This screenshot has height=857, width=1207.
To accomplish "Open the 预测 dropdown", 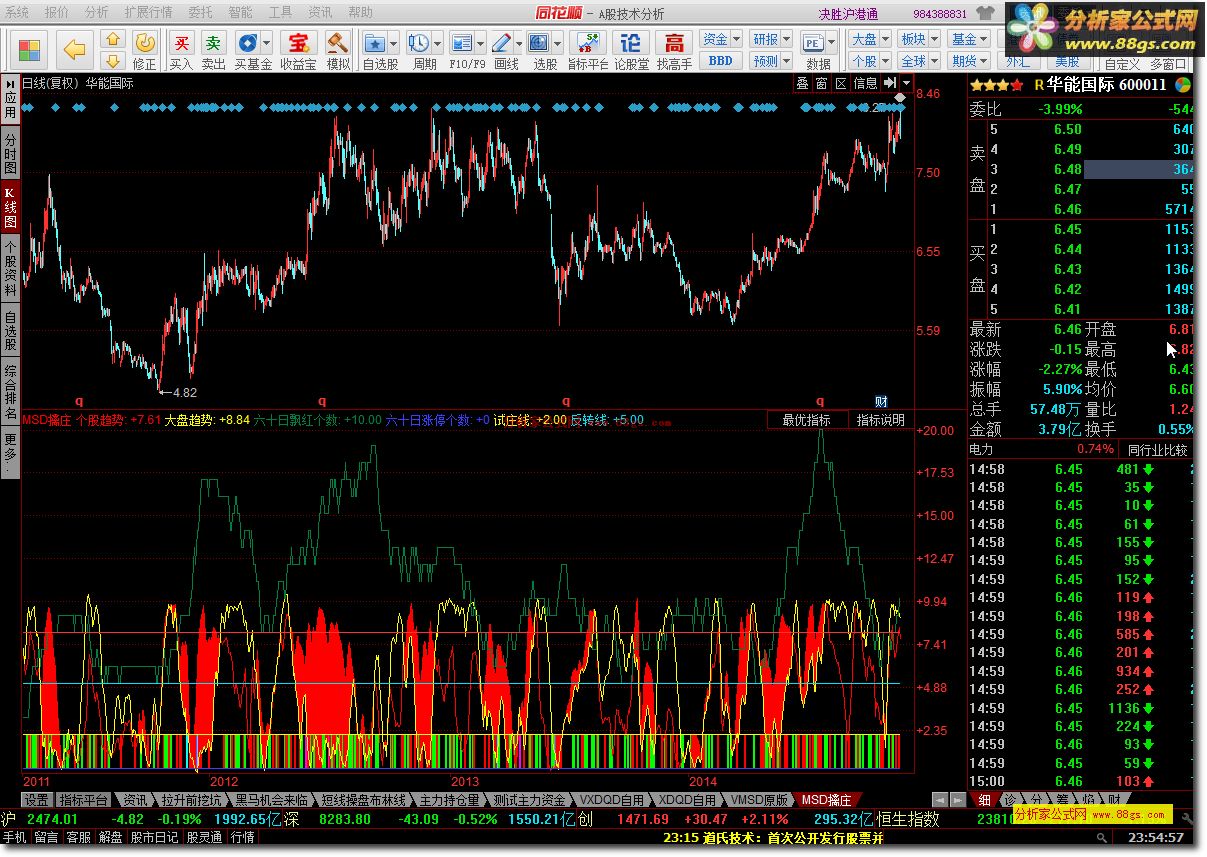I will 771,61.
